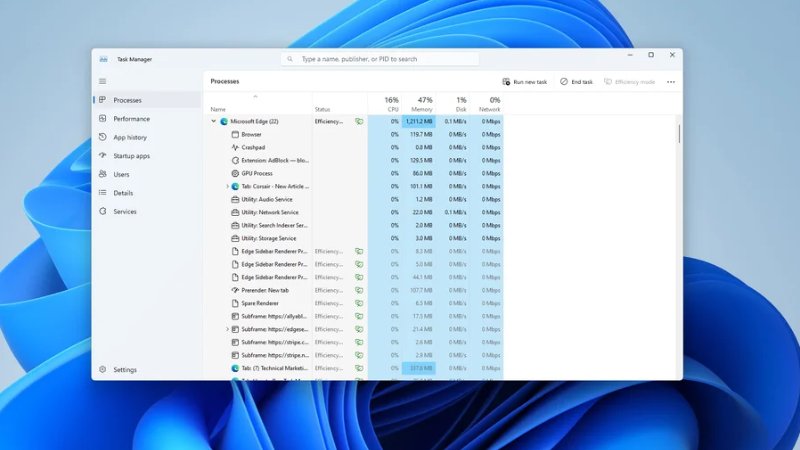Sort by the 16% CPU column header
This screenshot has height=450, width=800.
(385, 104)
